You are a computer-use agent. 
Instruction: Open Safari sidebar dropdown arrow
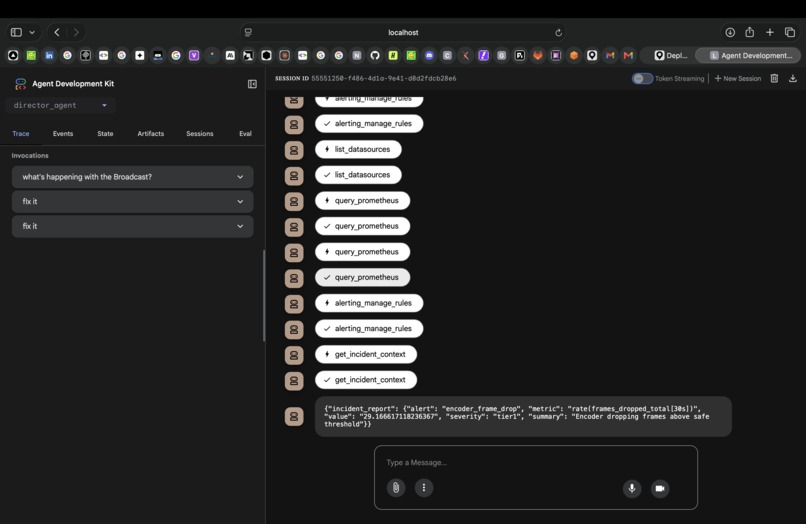point(32,32)
